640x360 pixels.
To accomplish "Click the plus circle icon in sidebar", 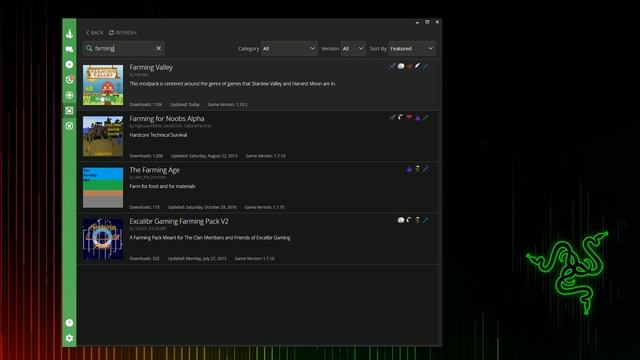I will 69,64.
